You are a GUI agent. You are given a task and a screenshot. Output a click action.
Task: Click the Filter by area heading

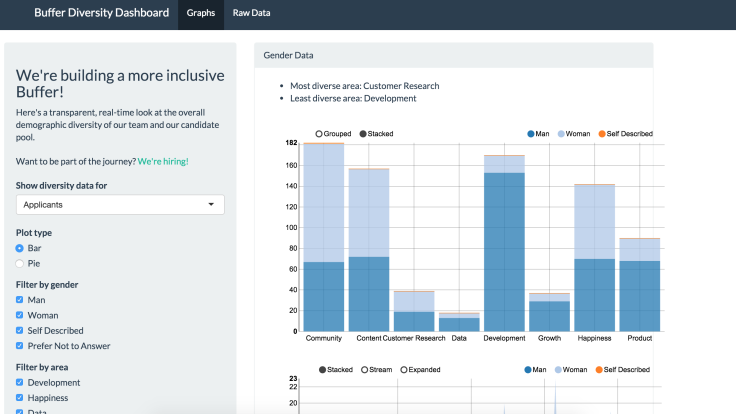(42, 368)
